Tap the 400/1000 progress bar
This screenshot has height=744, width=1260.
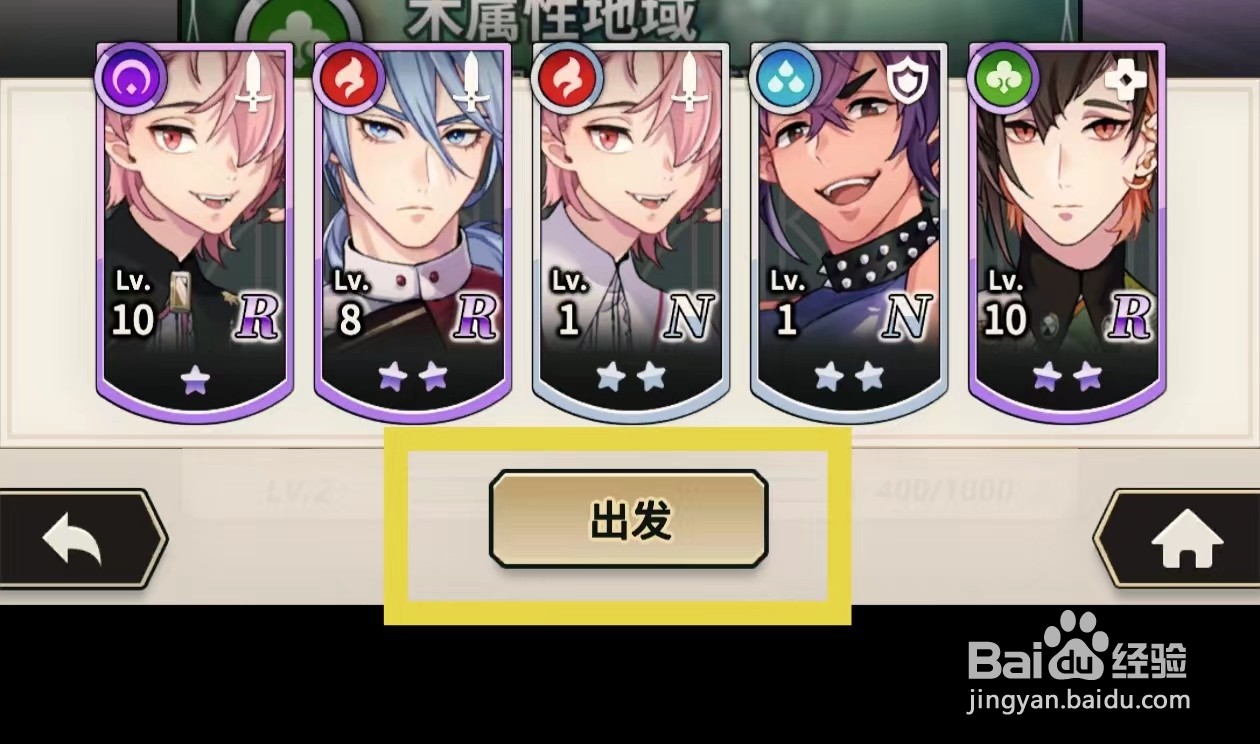pos(944,491)
